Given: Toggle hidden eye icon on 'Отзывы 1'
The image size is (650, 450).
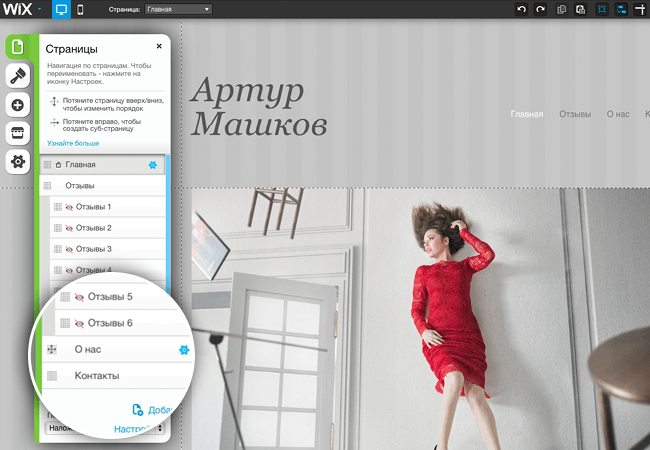Looking at the screenshot, I should pos(69,207).
